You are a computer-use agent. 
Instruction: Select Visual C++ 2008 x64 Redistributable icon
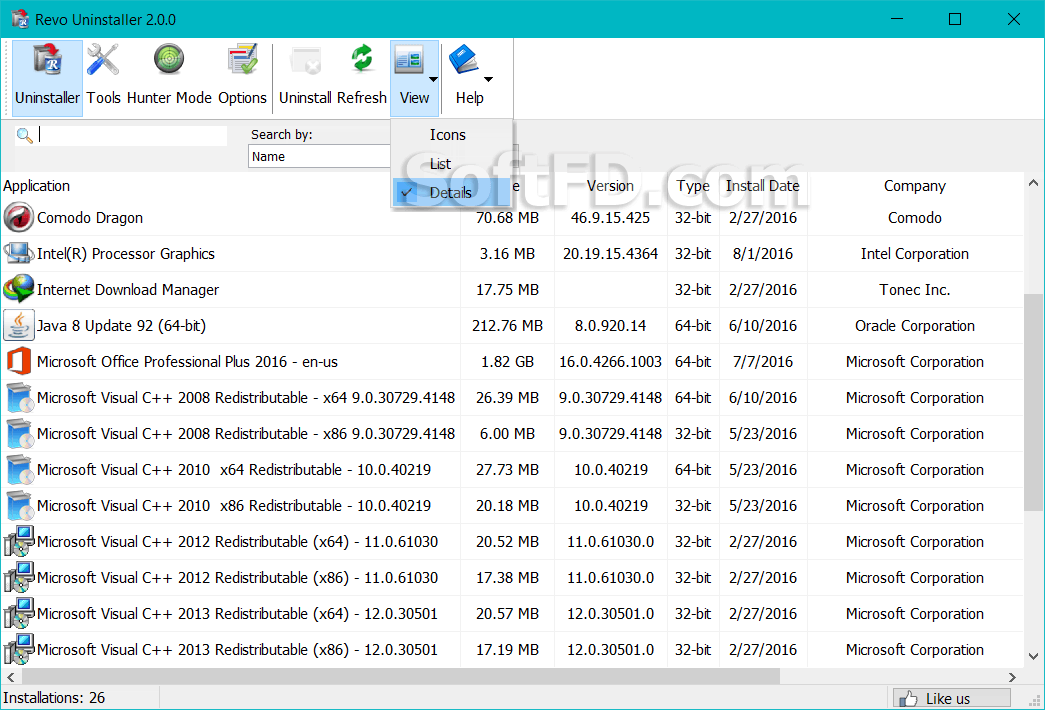[19, 397]
